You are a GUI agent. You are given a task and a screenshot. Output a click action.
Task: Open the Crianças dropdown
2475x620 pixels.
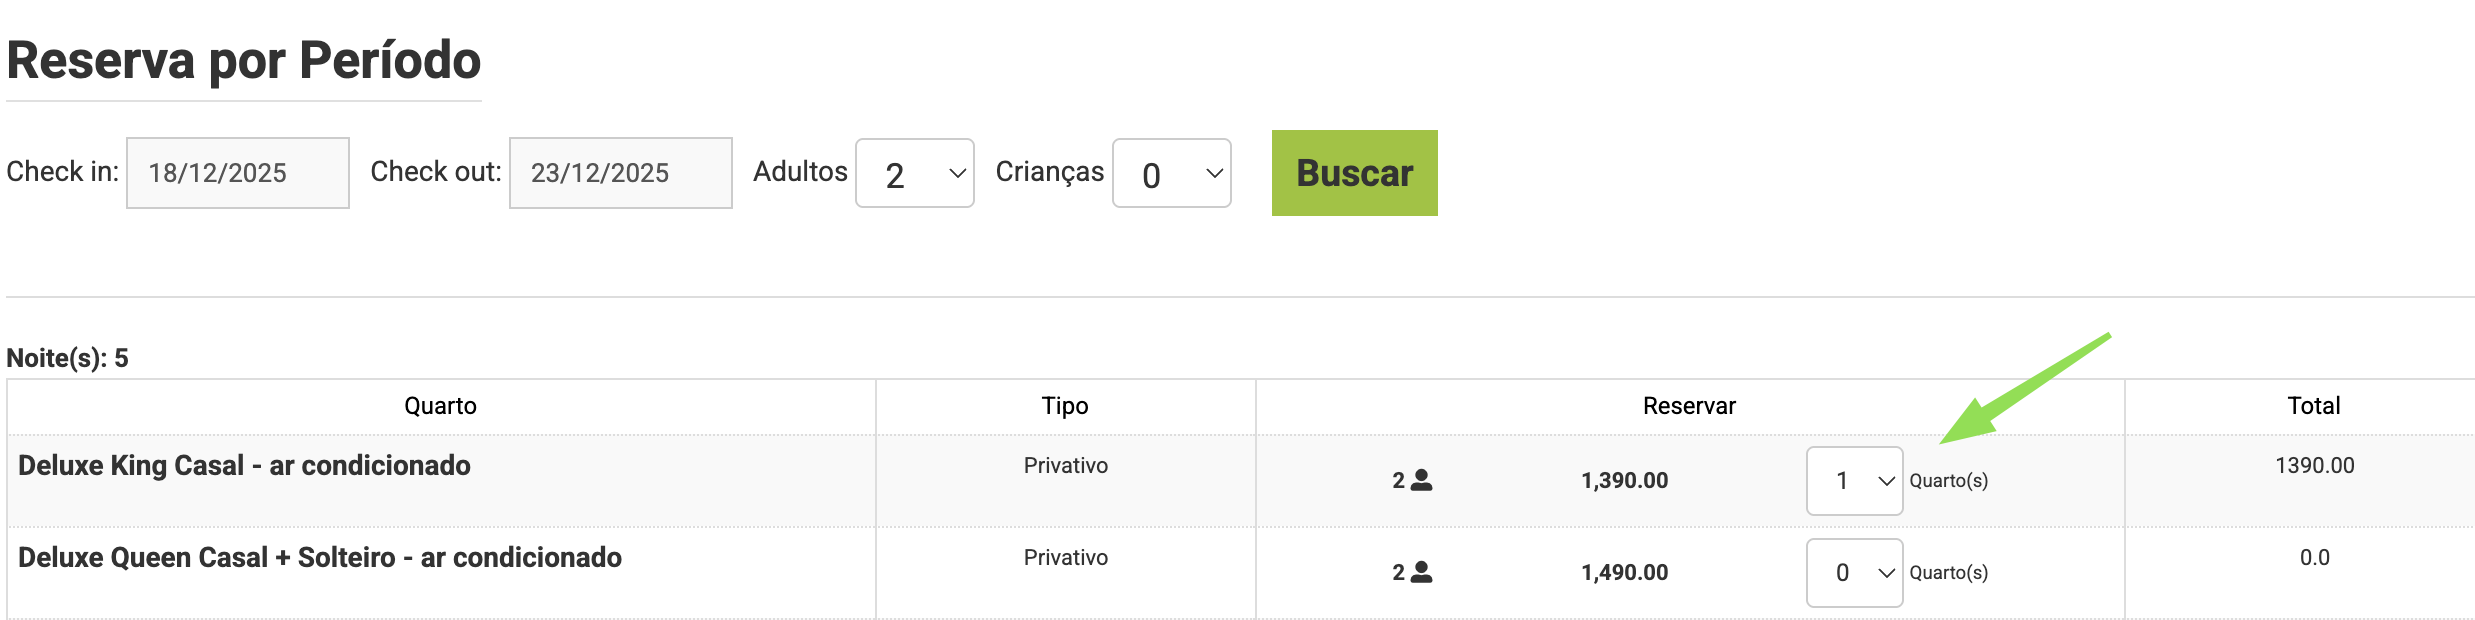(1171, 173)
